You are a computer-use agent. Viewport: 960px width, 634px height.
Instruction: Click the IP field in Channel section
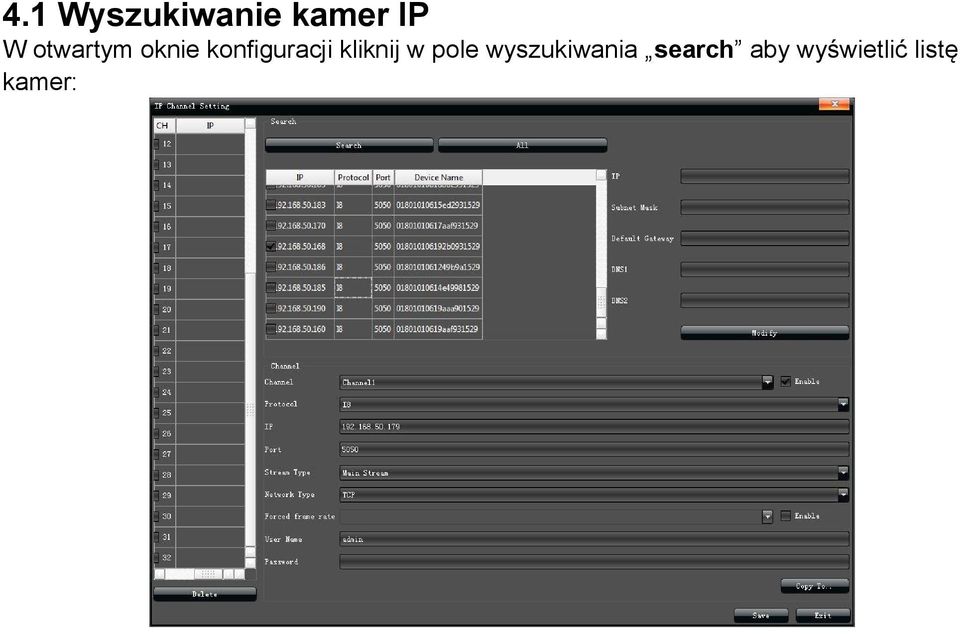[x=594, y=427]
